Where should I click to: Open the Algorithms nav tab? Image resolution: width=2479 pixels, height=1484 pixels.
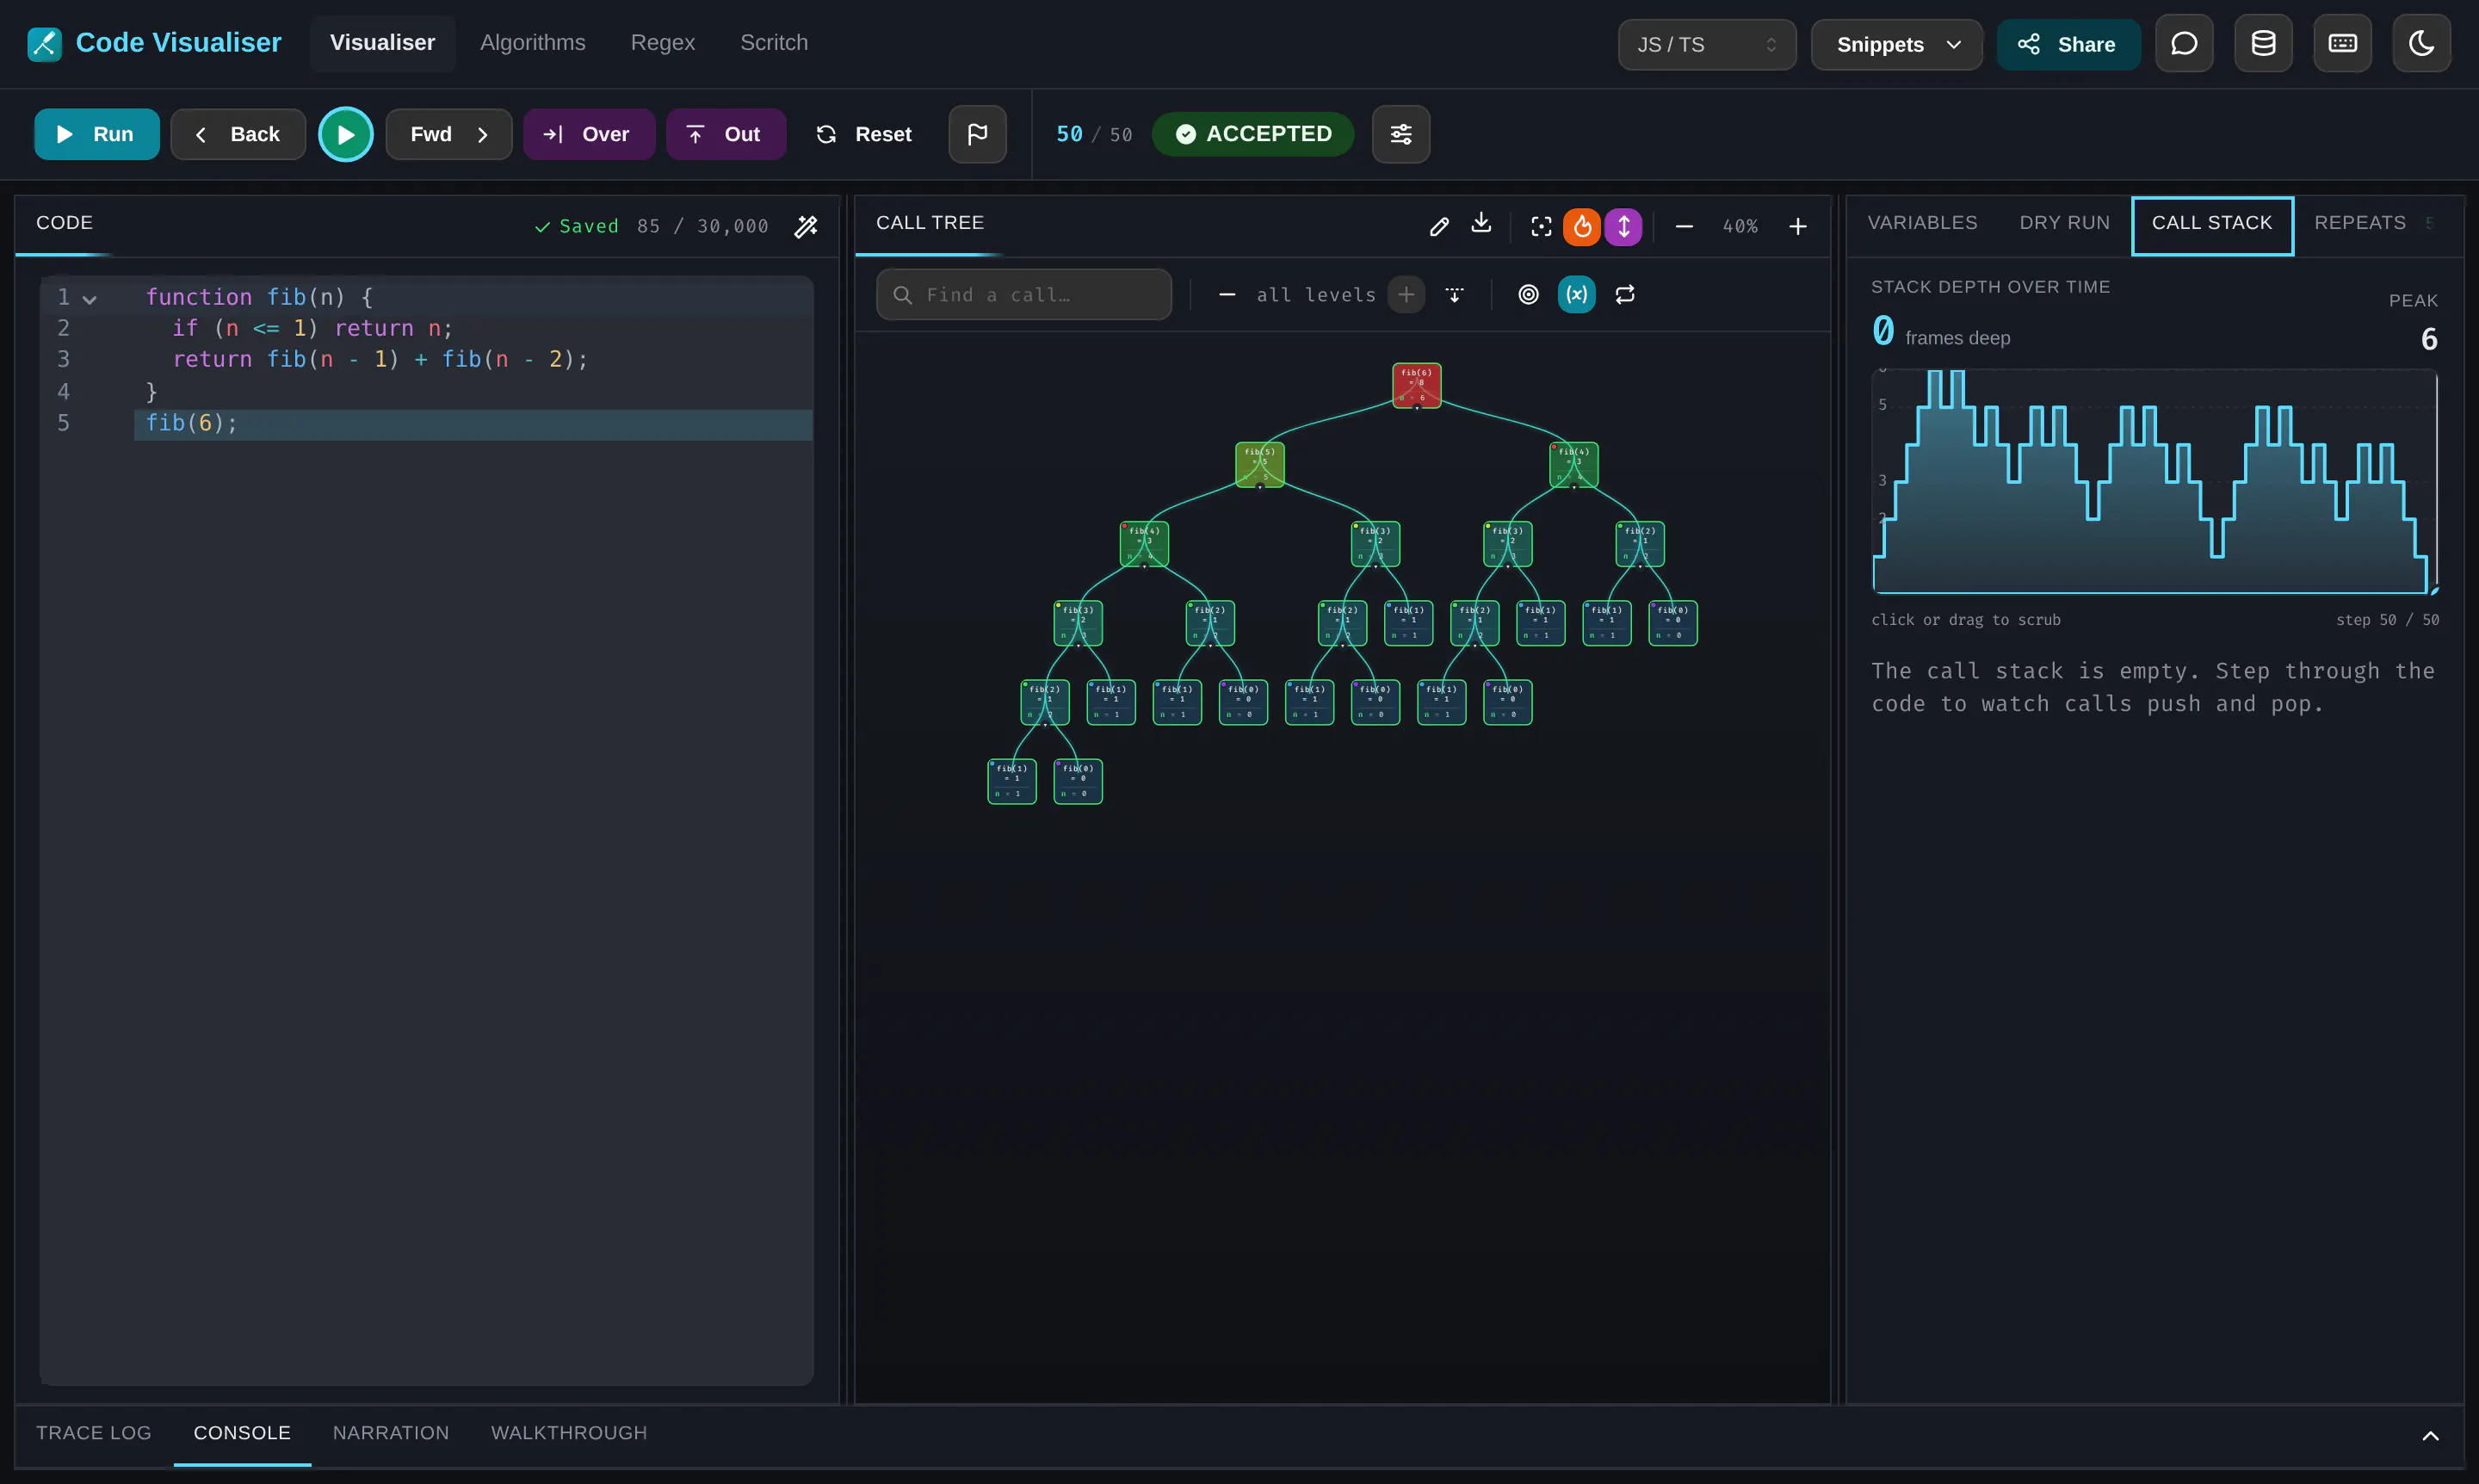533,43
